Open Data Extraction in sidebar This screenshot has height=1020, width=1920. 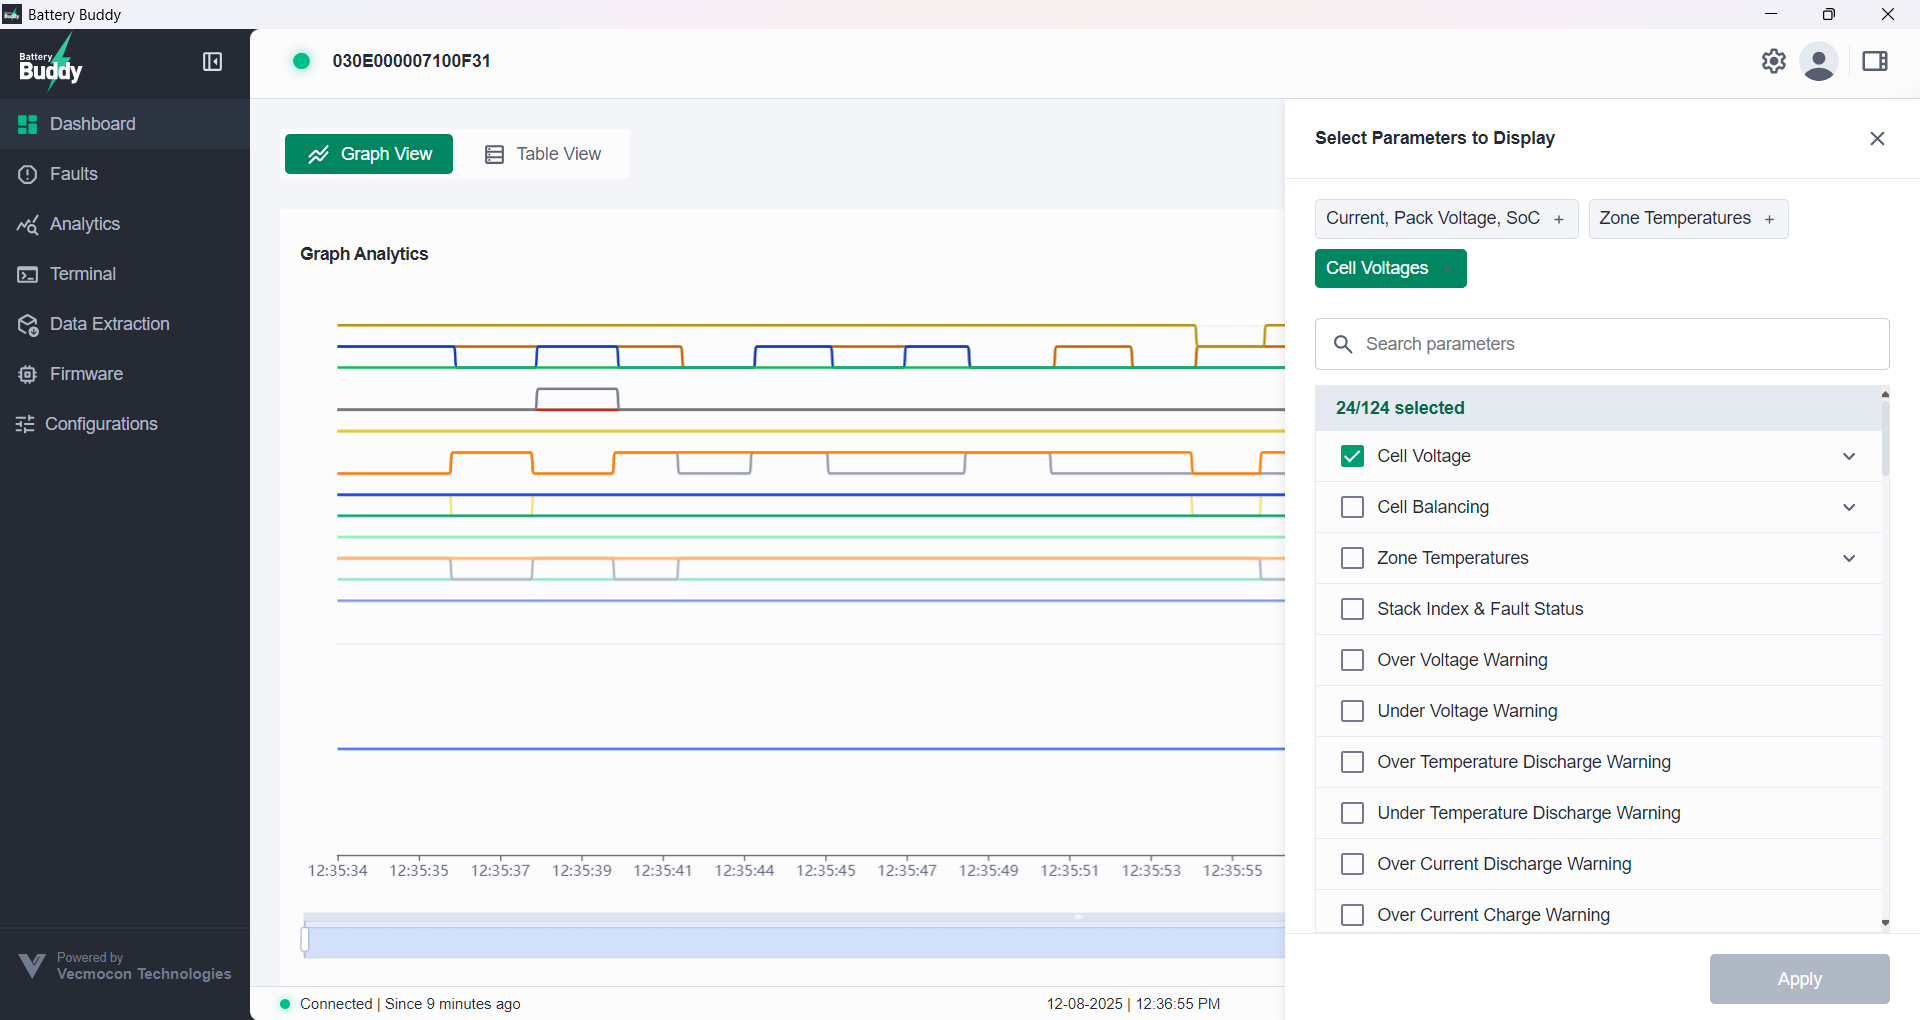(x=109, y=324)
